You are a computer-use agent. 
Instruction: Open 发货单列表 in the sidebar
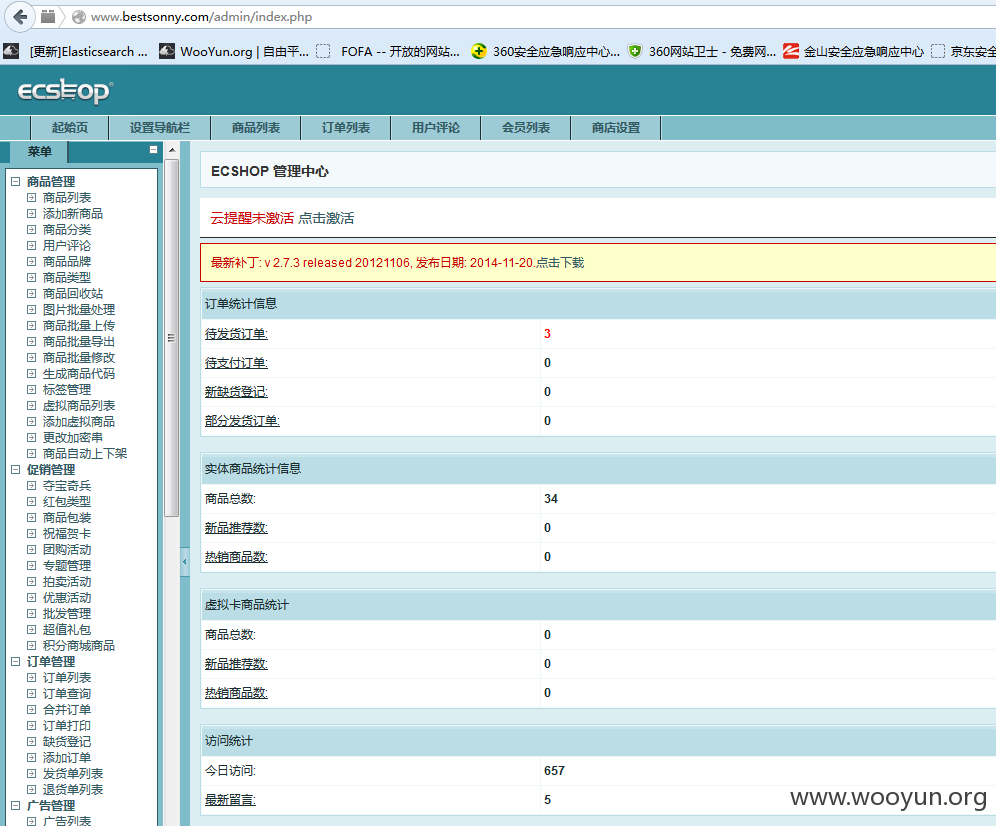(x=72, y=773)
